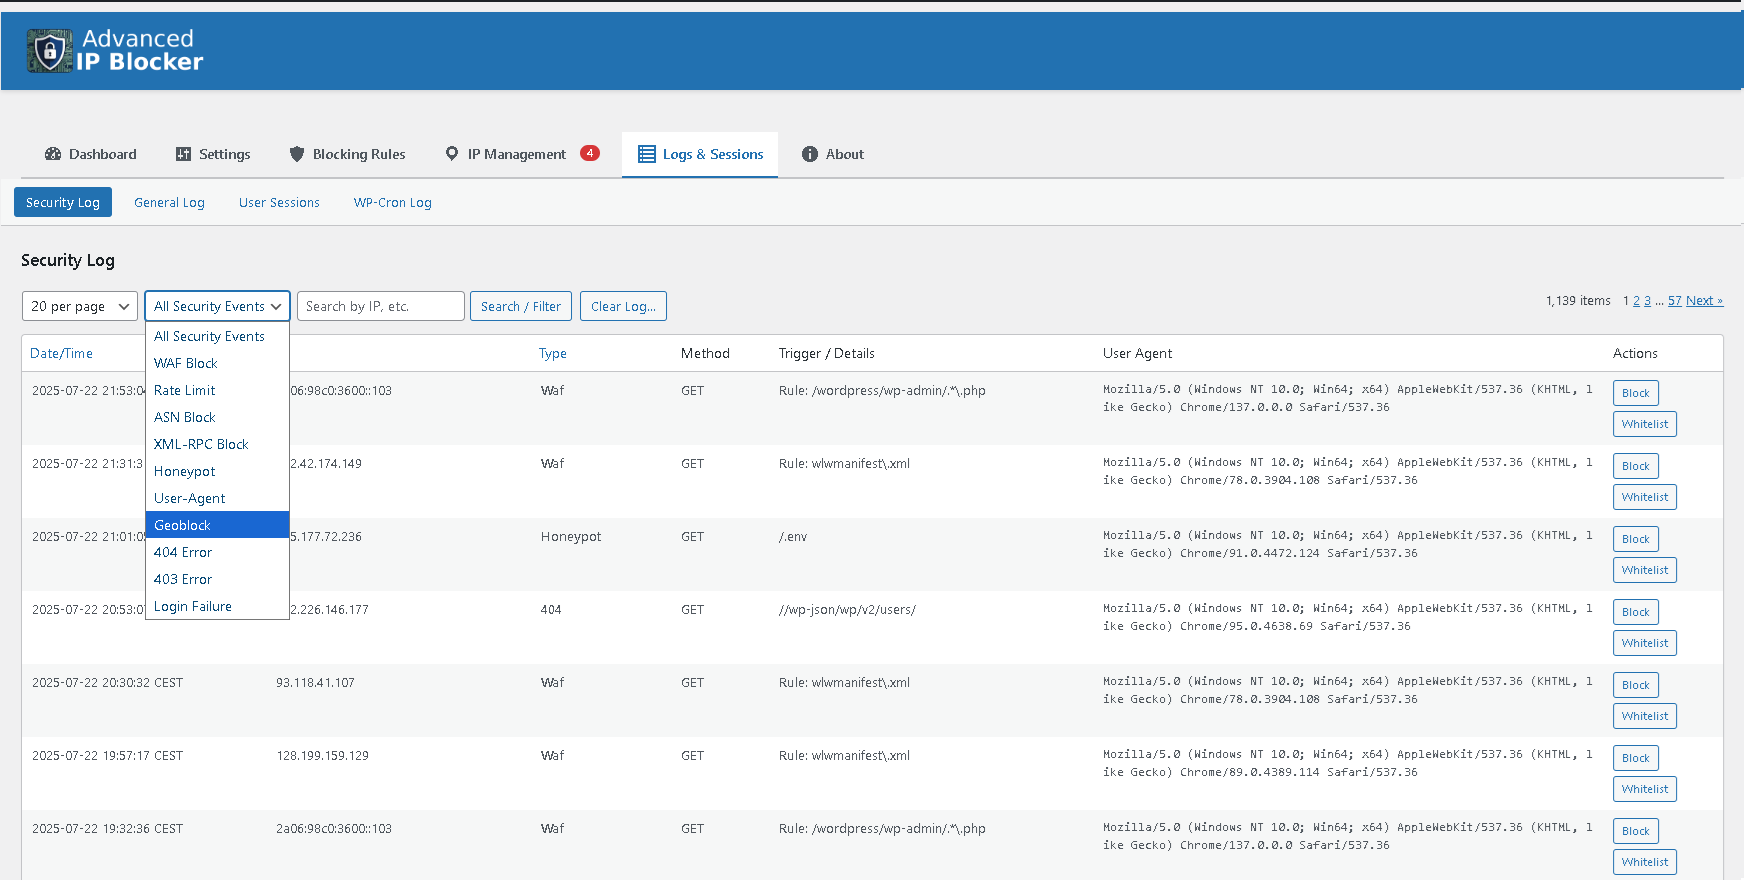The image size is (1744, 880).
Task: Go to the Settings tab
Action: 213,154
